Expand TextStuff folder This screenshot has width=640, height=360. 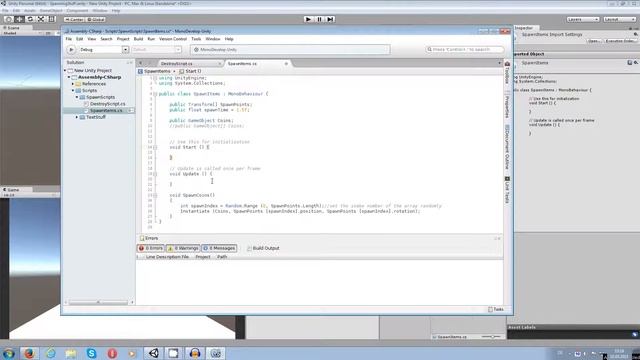point(77,117)
